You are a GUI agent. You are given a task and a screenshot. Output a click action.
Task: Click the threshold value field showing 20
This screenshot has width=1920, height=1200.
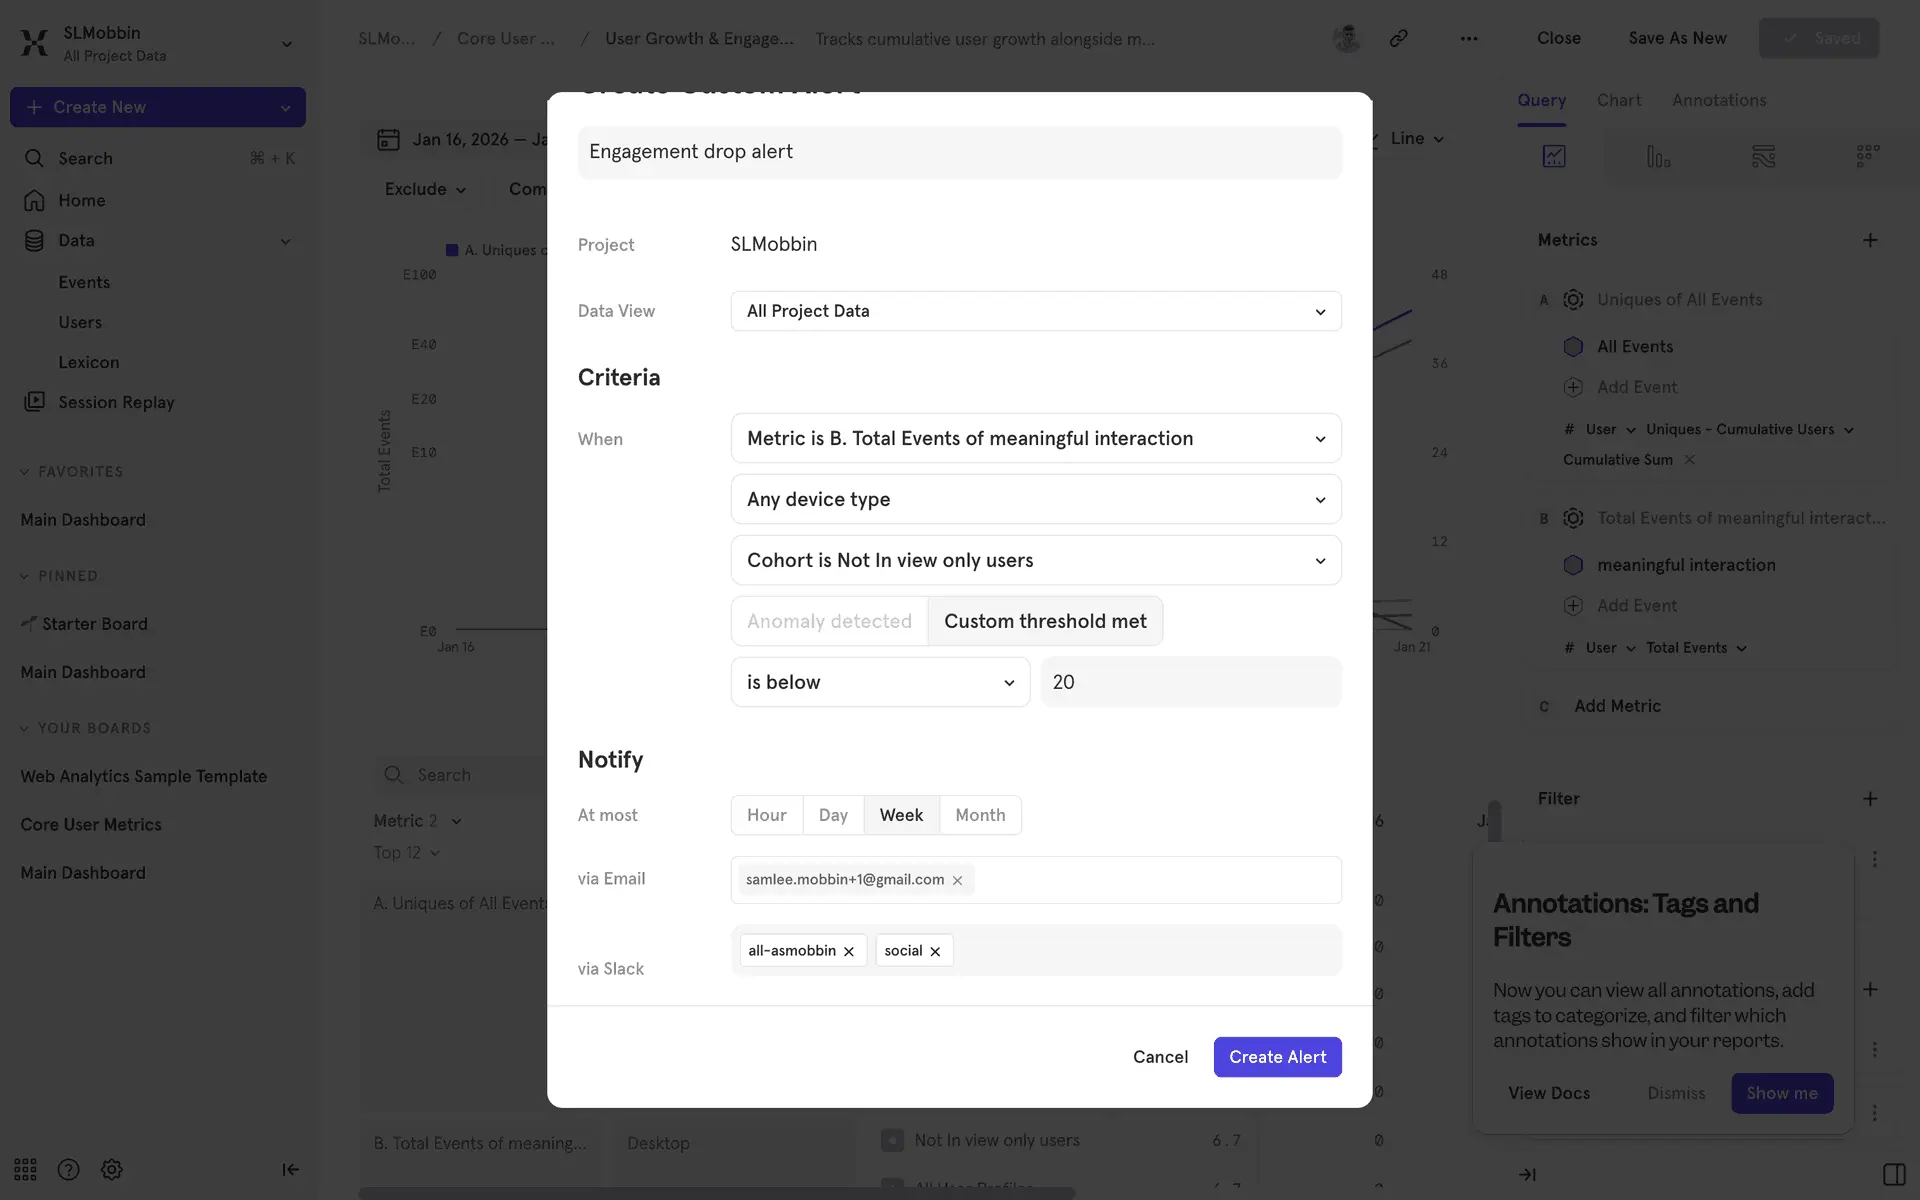[x=1190, y=682]
